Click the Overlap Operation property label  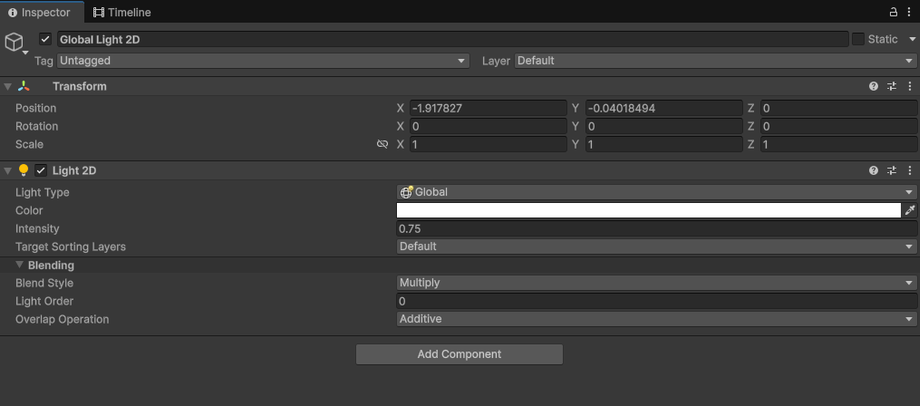(x=62, y=319)
